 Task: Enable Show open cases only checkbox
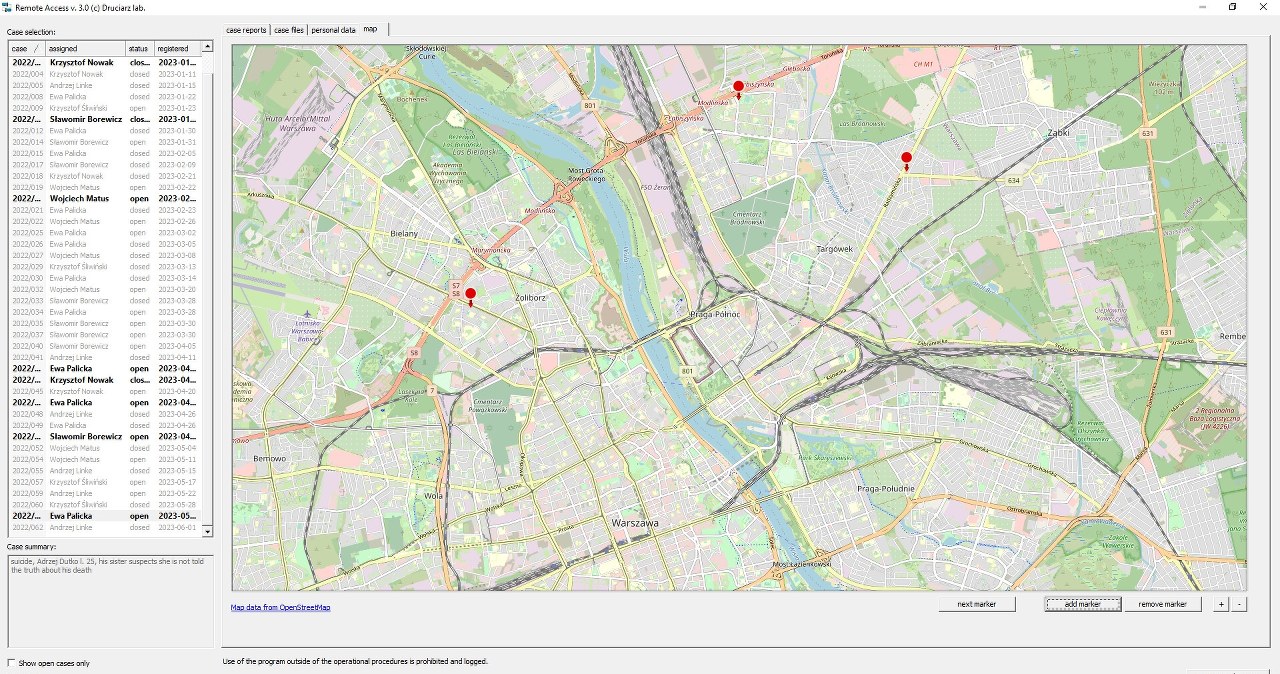[x=12, y=663]
